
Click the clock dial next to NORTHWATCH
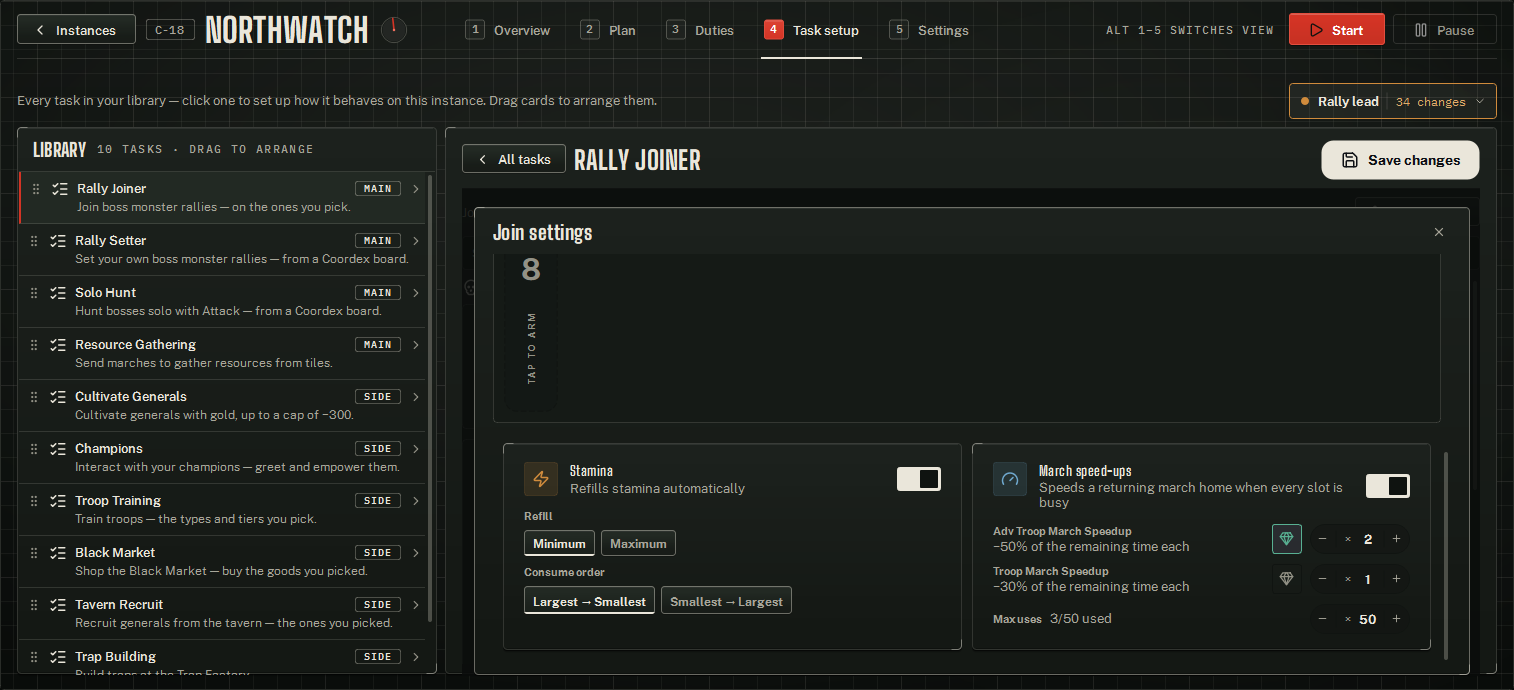(x=394, y=30)
